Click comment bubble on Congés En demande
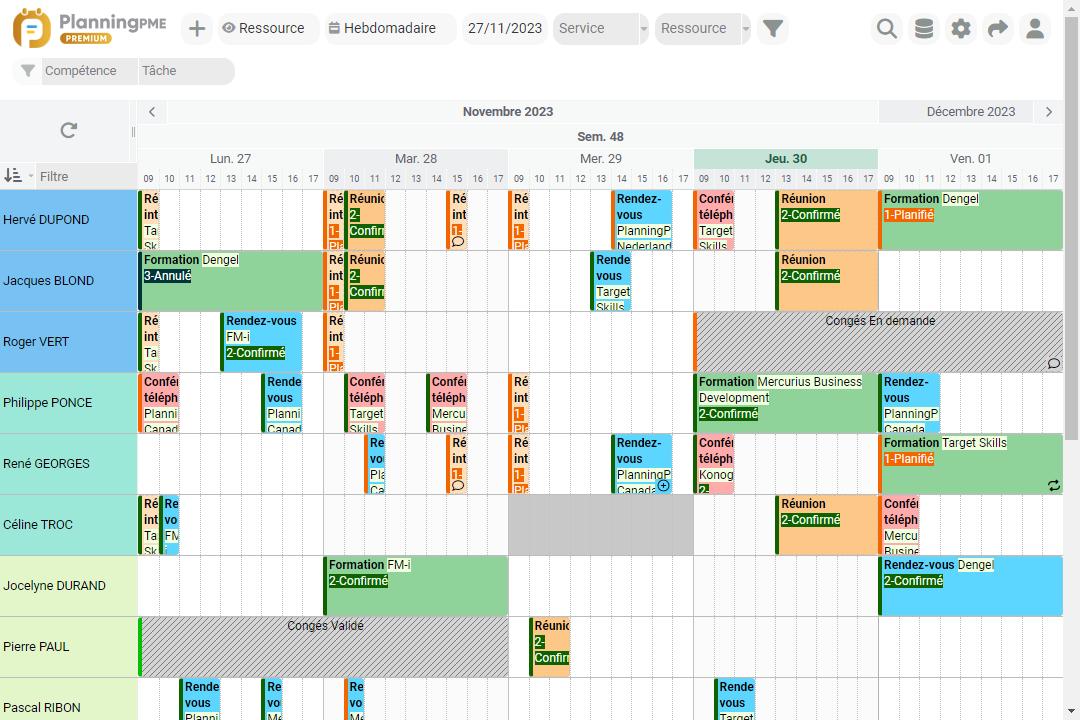 [x=1054, y=364]
